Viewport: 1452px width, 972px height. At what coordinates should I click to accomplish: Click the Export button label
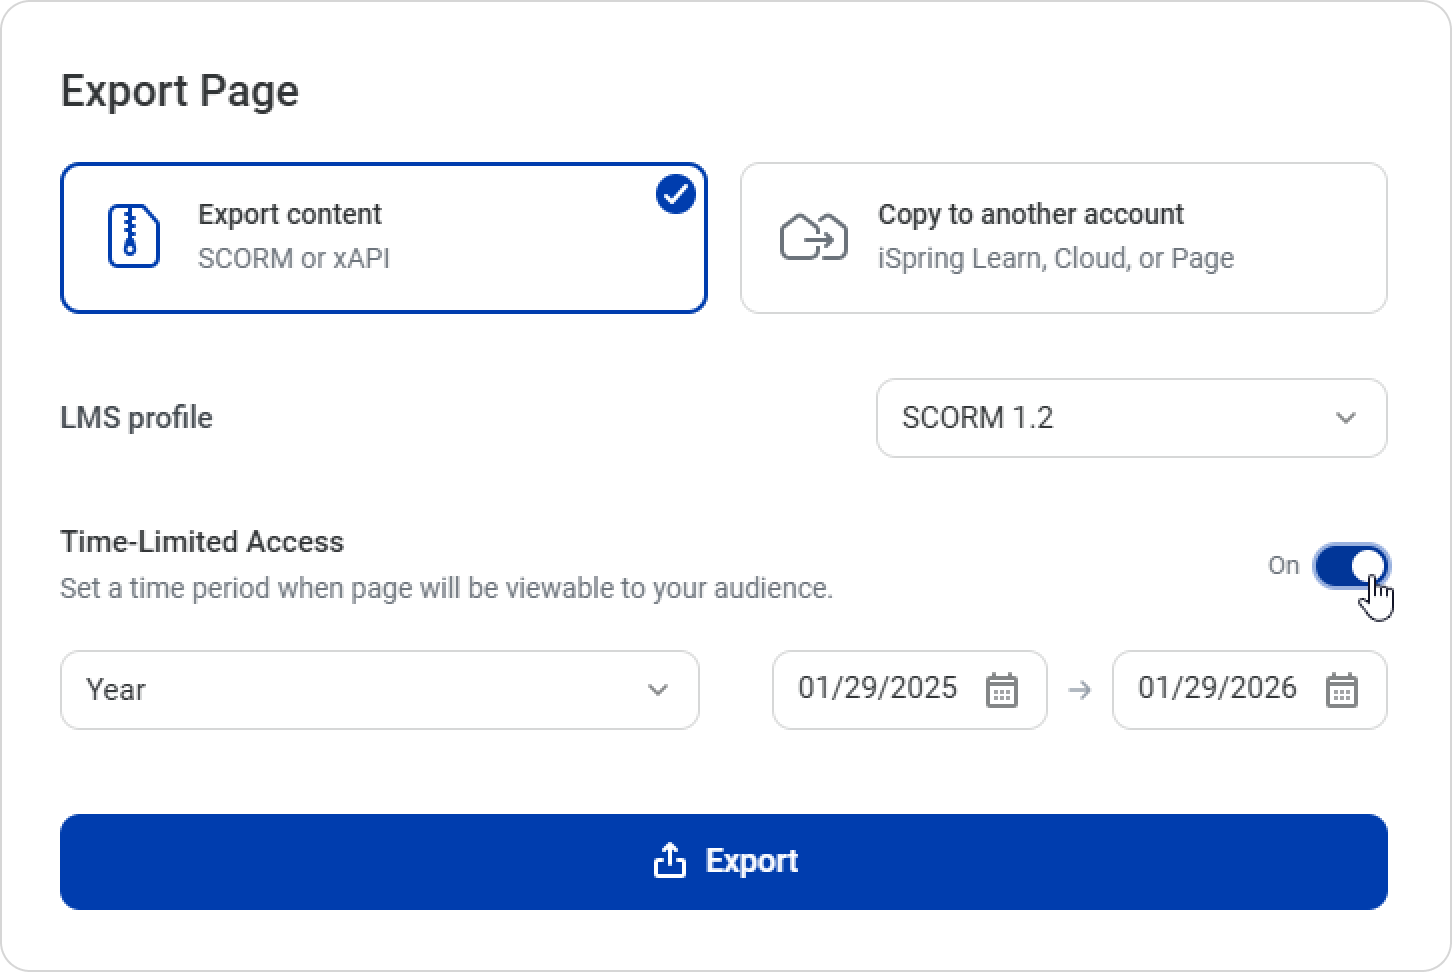(751, 861)
